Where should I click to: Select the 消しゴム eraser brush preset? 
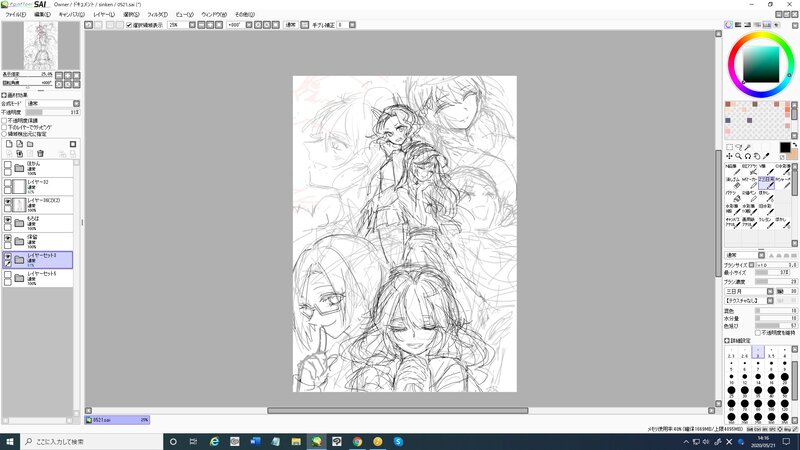pos(733,183)
